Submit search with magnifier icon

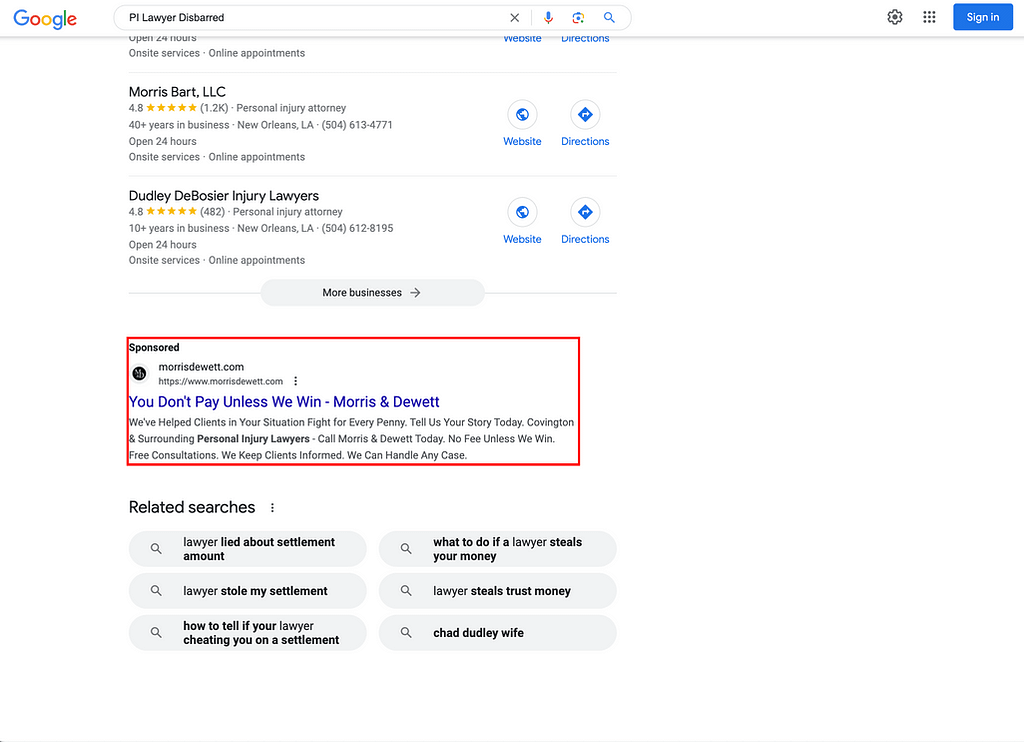[609, 18]
